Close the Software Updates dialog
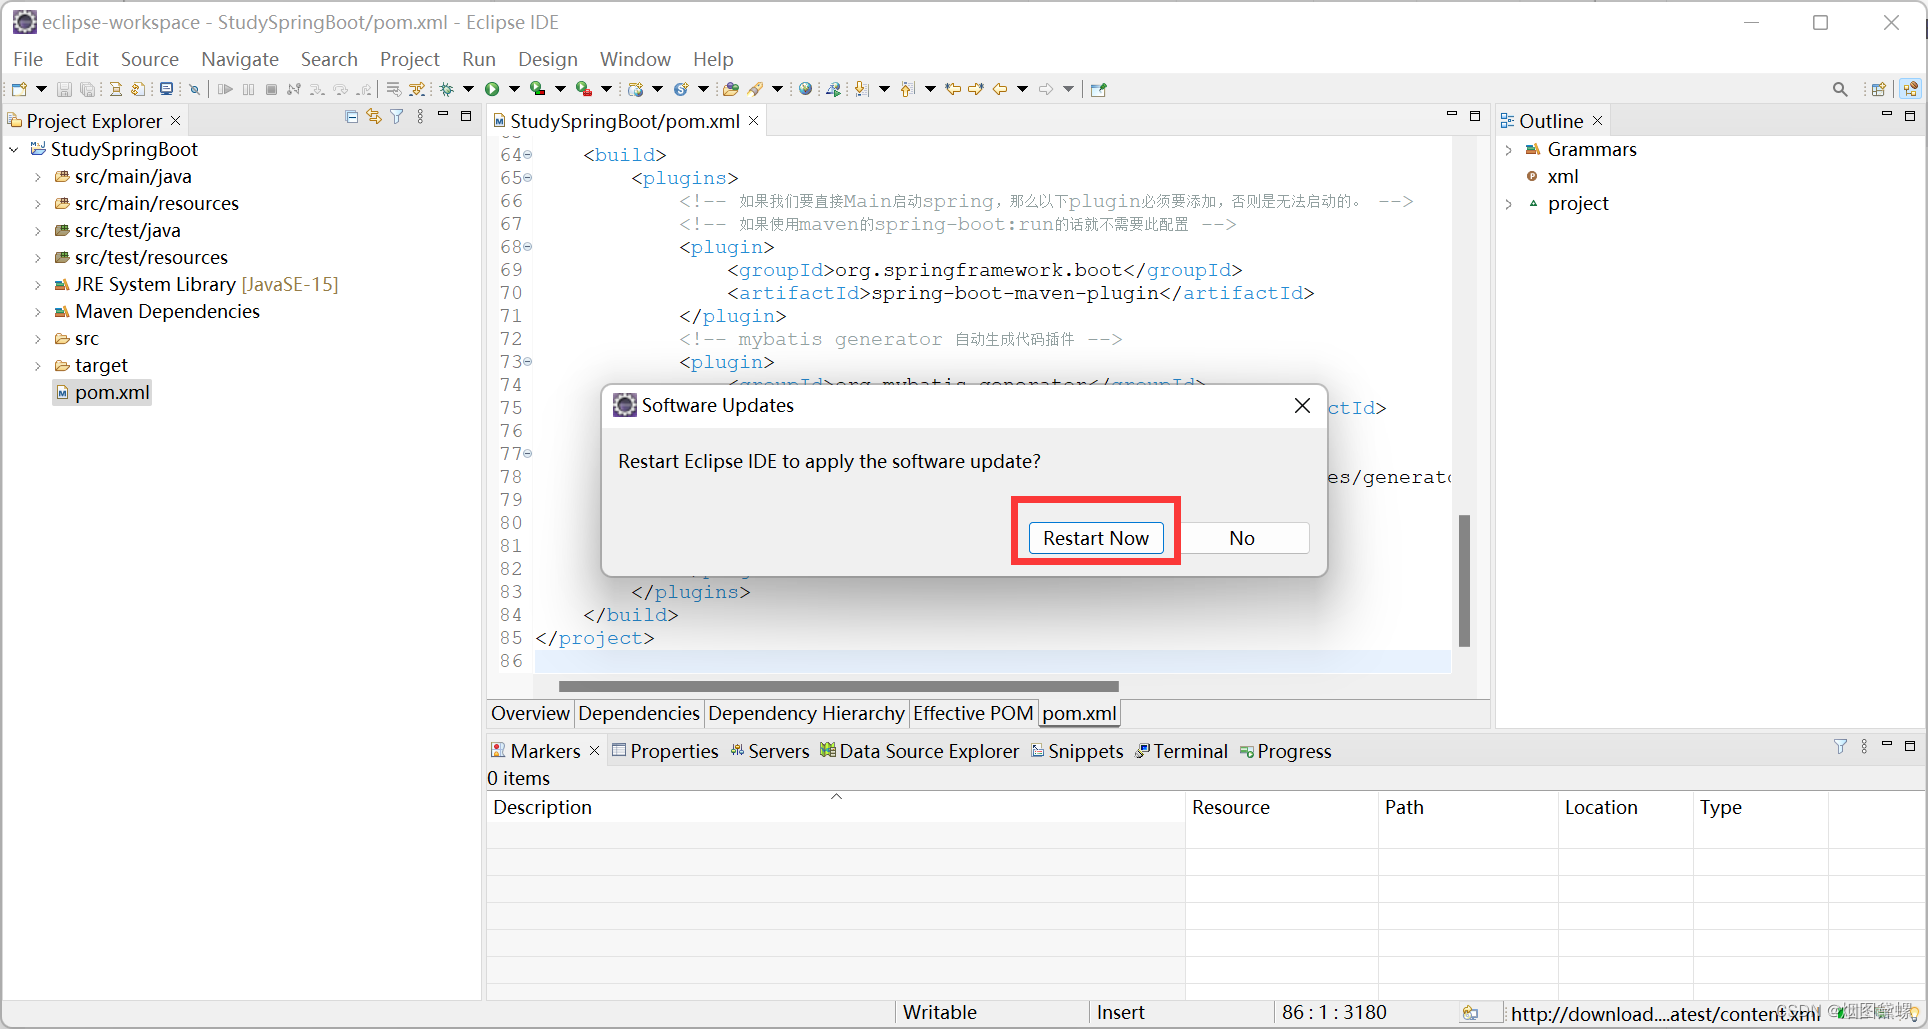 (1302, 405)
